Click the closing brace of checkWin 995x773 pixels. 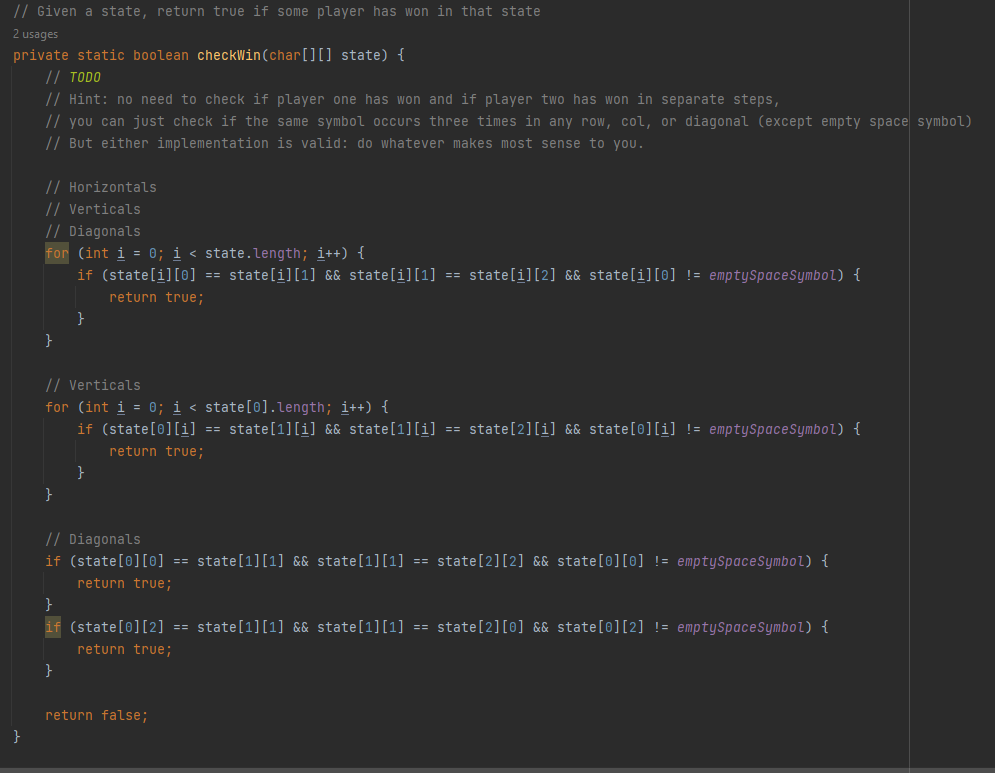17,736
